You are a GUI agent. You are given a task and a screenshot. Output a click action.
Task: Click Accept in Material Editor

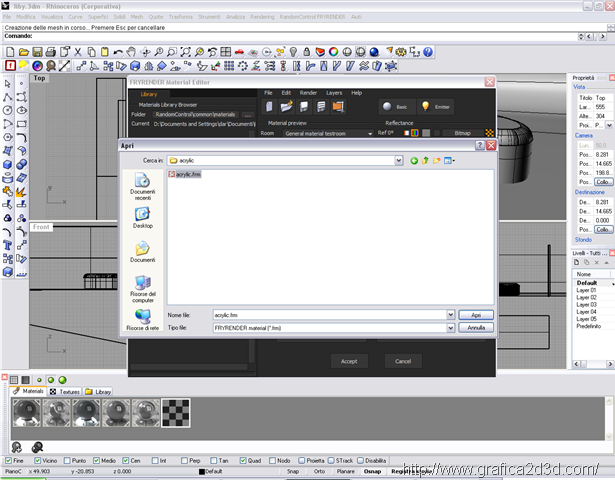tap(349, 361)
